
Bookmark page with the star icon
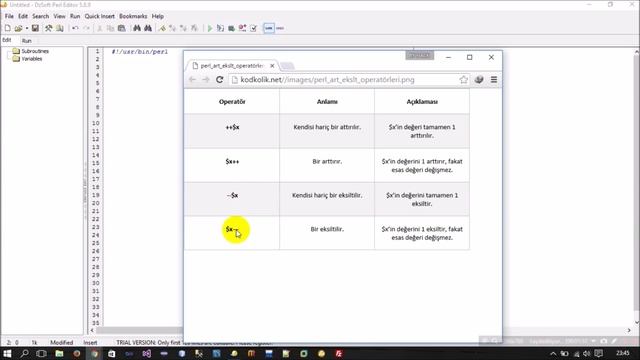(x=463, y=80)
